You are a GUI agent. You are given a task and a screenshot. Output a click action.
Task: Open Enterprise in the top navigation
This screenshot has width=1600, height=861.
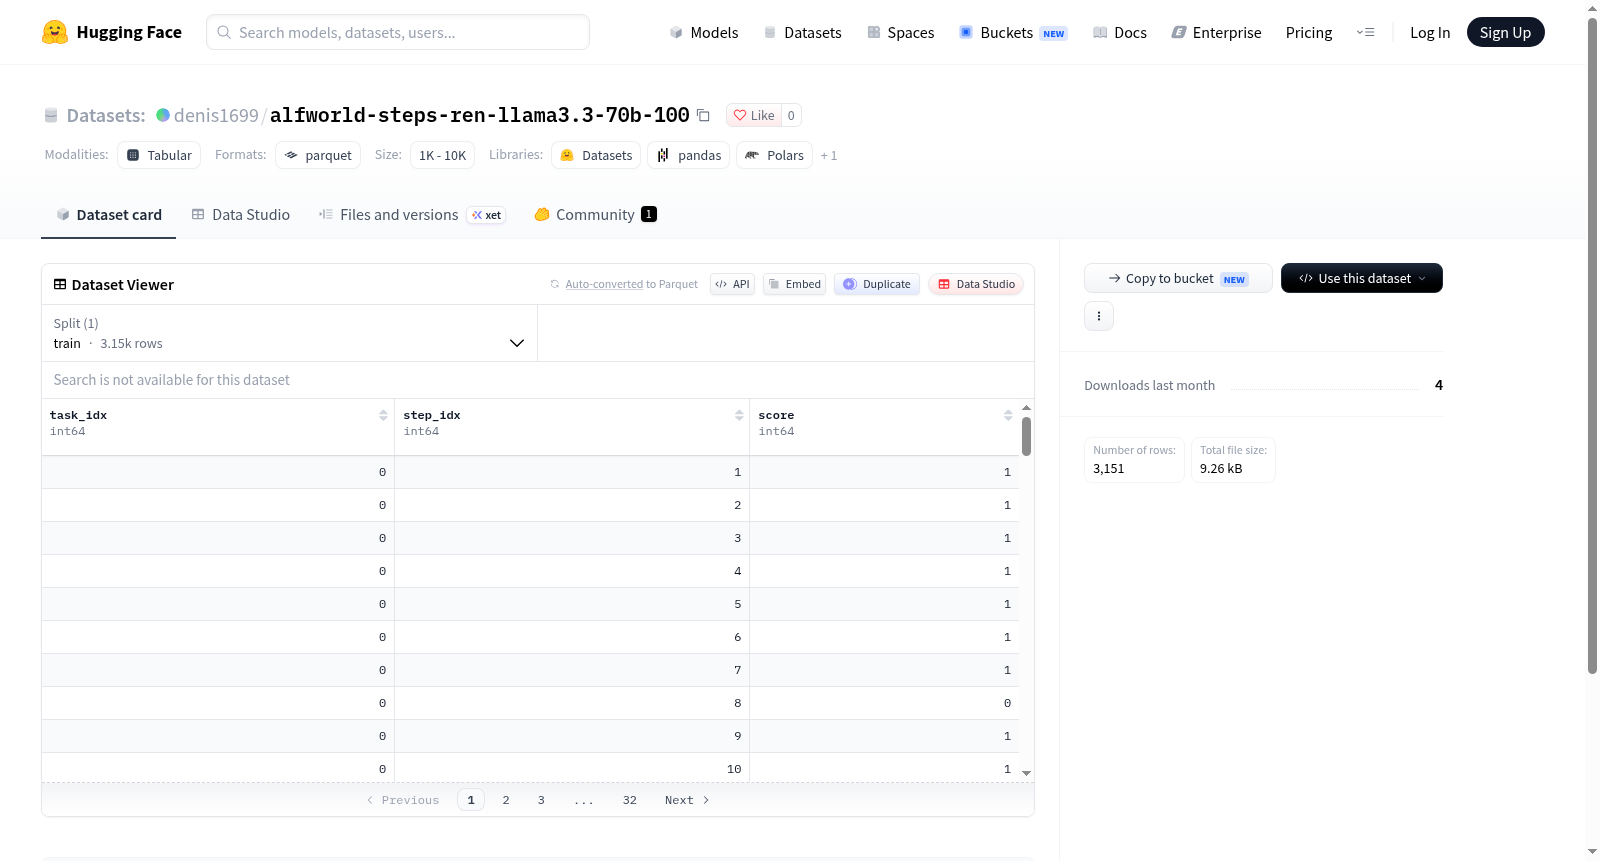[x=1217, y=33]
